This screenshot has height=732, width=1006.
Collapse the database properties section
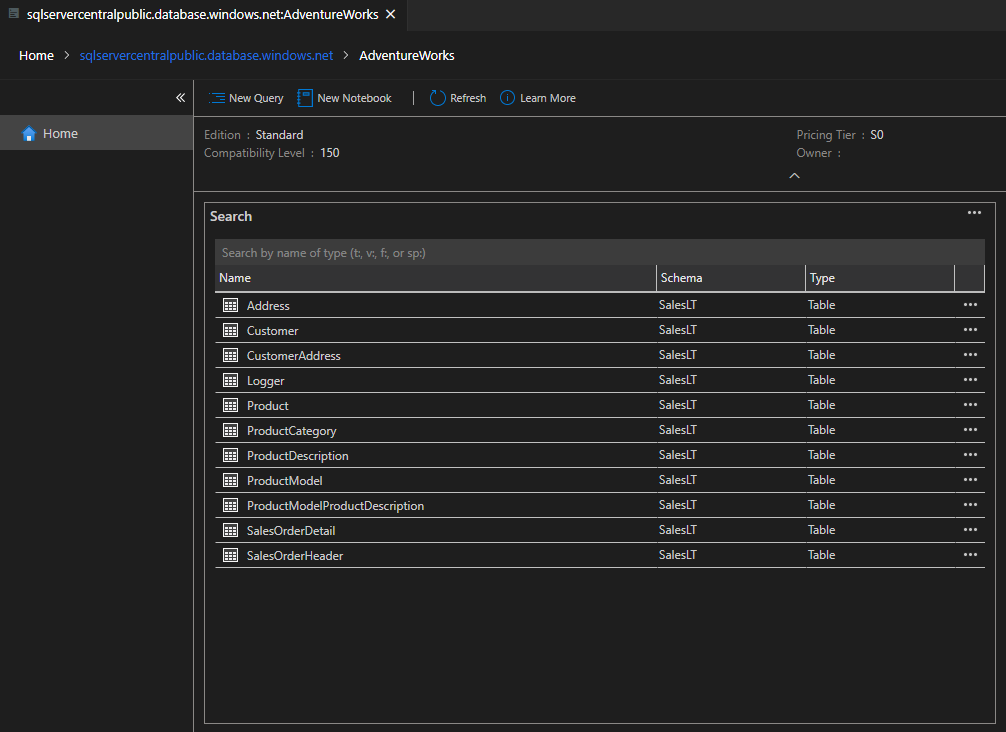795,176
